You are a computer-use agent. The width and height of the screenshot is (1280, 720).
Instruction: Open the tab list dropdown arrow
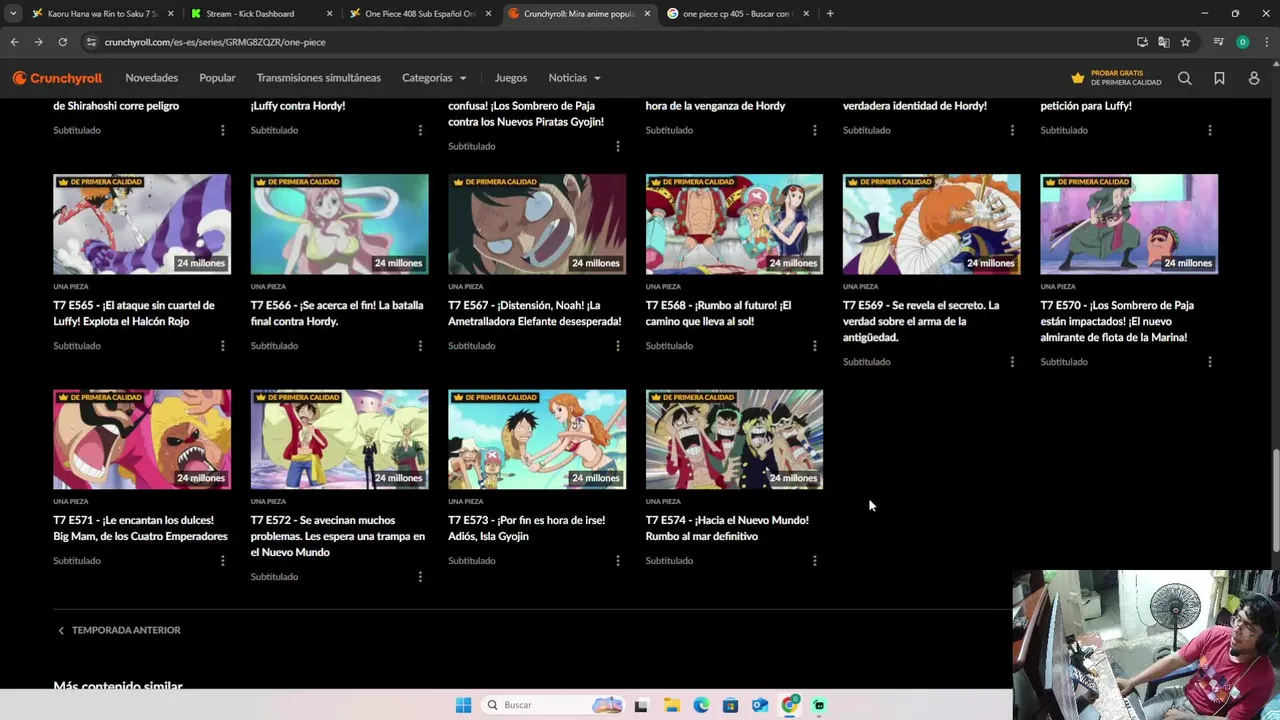click(13, 14)
